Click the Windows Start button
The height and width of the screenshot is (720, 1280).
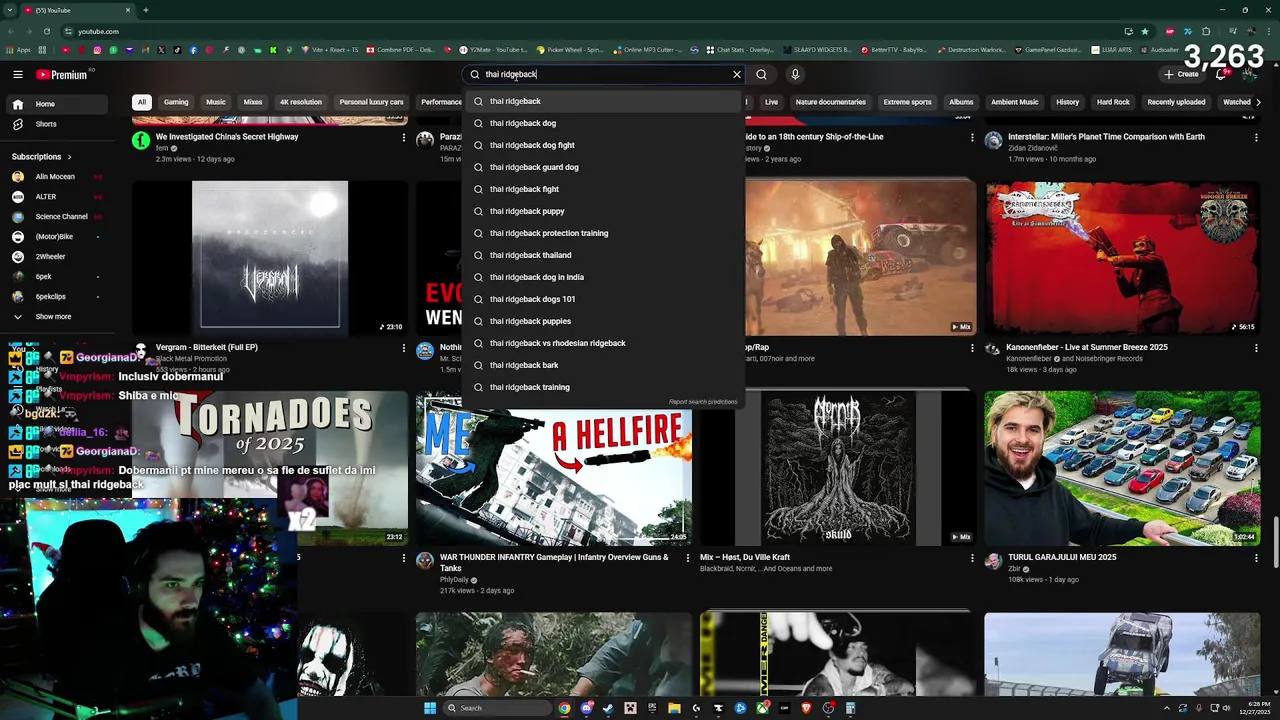tap(430, 708)
